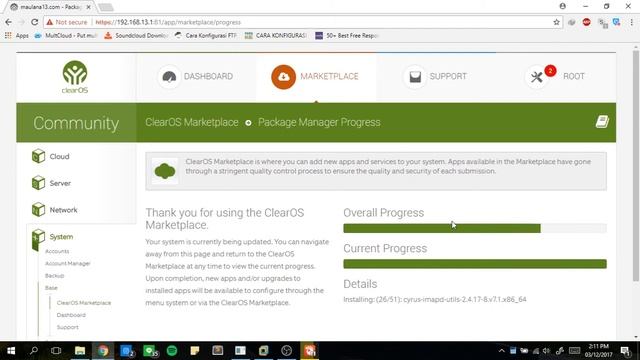Viewport: 640px width, 360px height.
Task: Open Base under System
Action: coord(51,288)
